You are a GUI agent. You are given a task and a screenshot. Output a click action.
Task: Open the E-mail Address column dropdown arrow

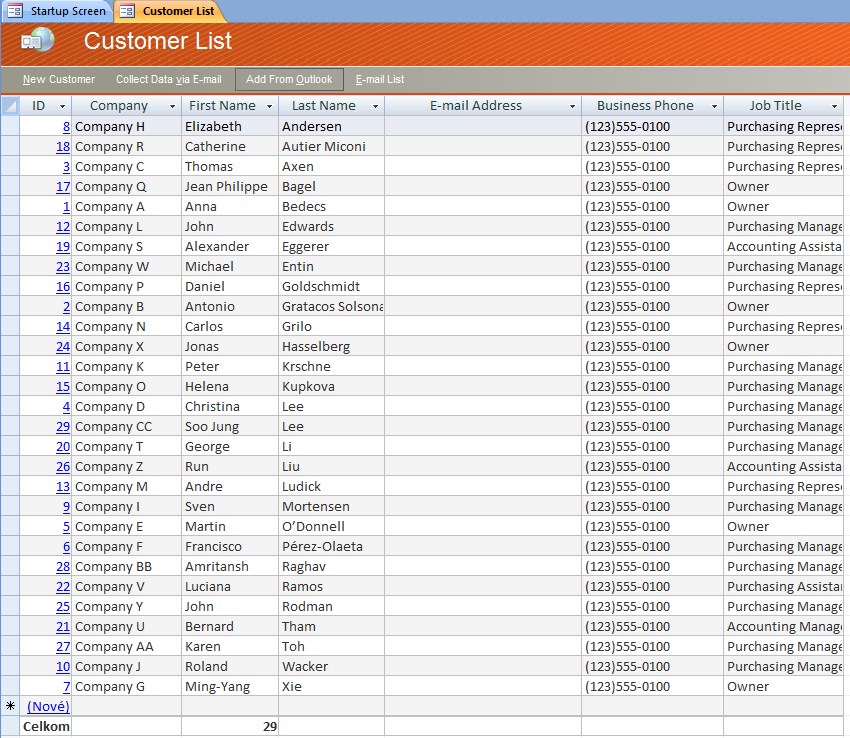572,106
